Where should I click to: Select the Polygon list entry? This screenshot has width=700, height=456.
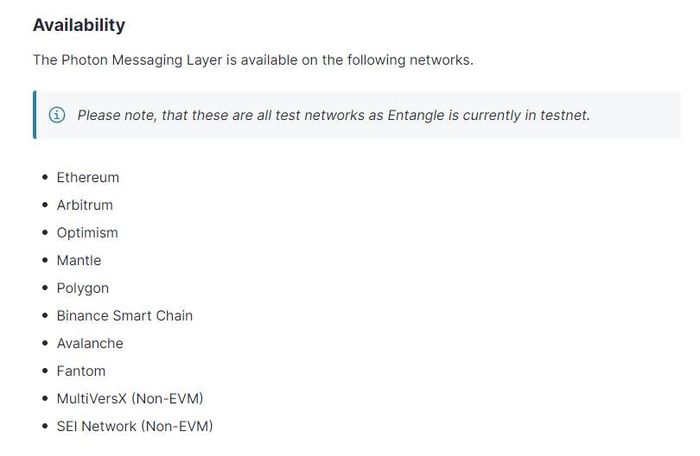(83, 289)
